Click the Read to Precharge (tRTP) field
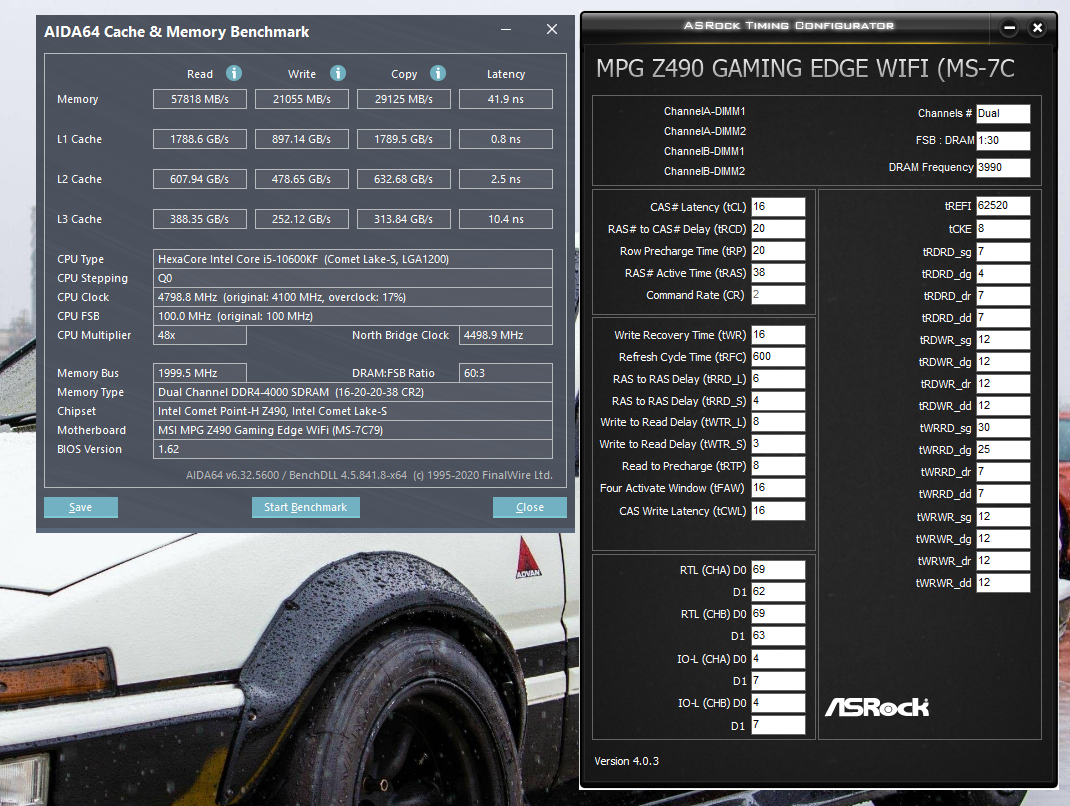 [778, 465]
